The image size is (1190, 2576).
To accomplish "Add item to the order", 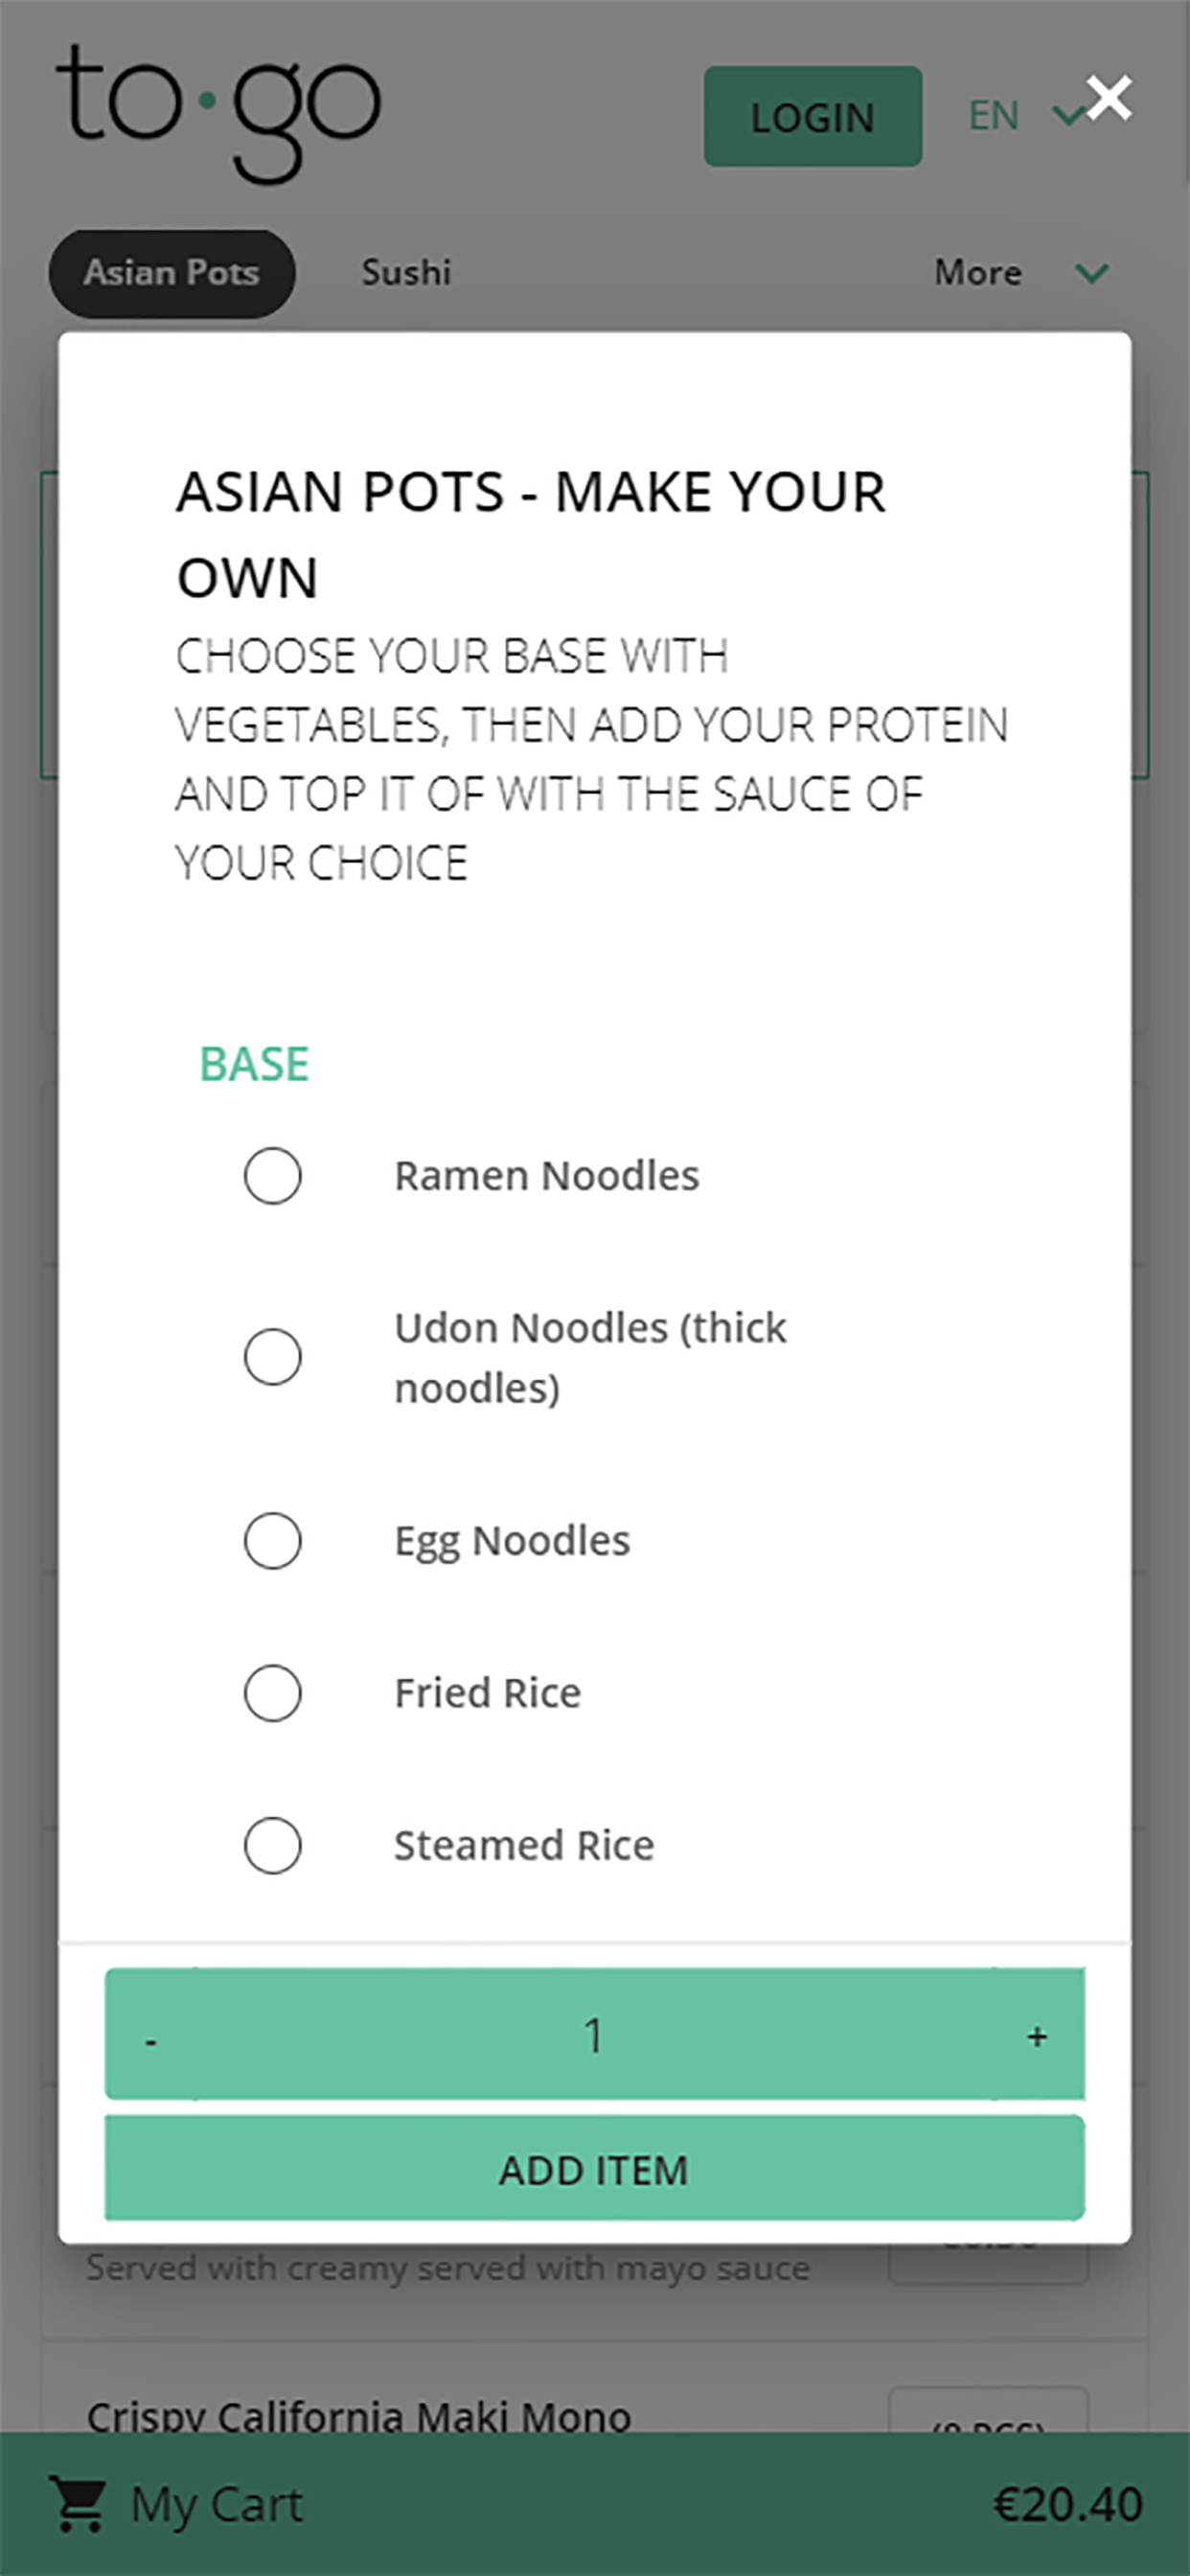I will (x=594, y=2169).
